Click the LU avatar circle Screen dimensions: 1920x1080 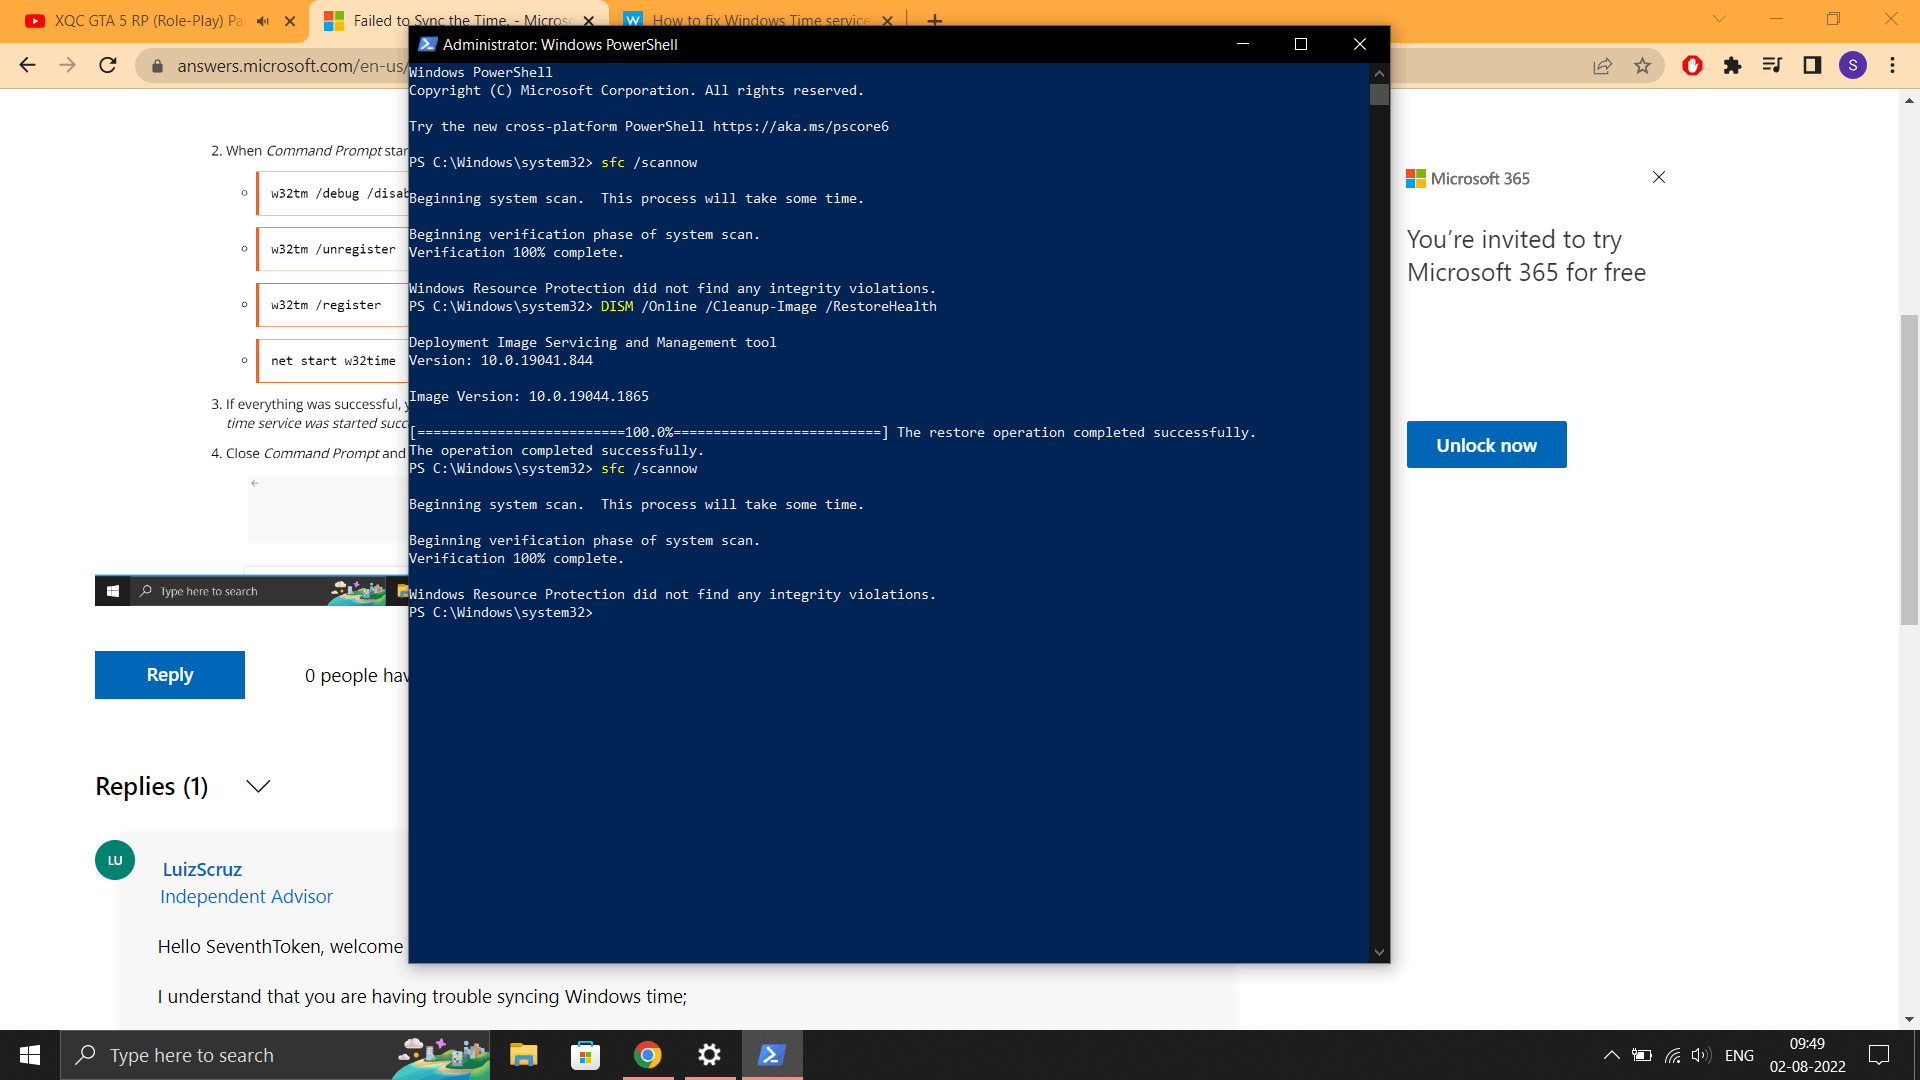click(x=115, y=860)
